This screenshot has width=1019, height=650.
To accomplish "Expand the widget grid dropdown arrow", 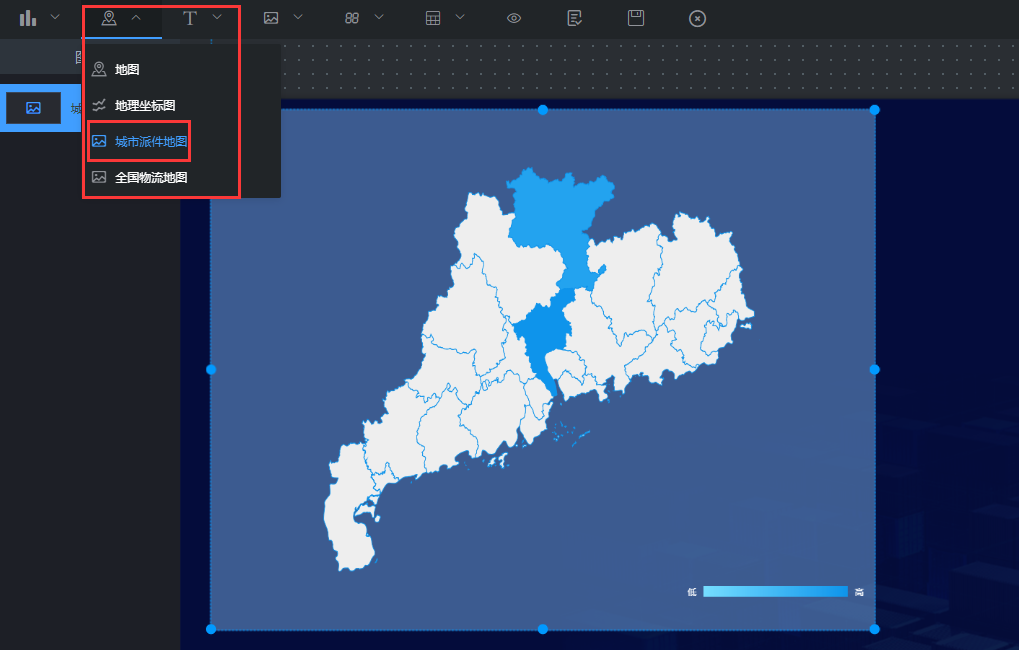I will 379,17.
